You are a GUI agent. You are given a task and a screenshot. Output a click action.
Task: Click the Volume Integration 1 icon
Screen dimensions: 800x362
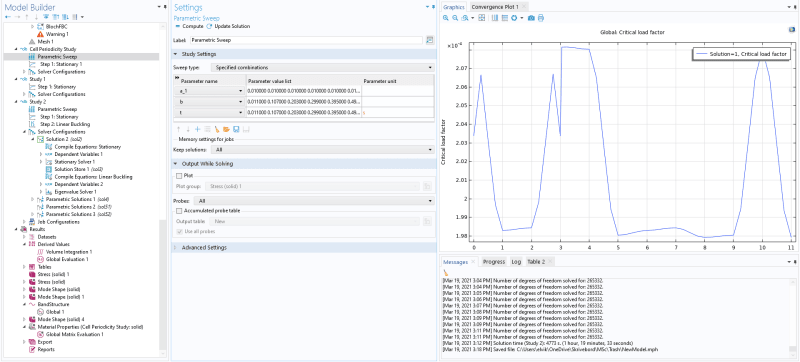point(41,252)
